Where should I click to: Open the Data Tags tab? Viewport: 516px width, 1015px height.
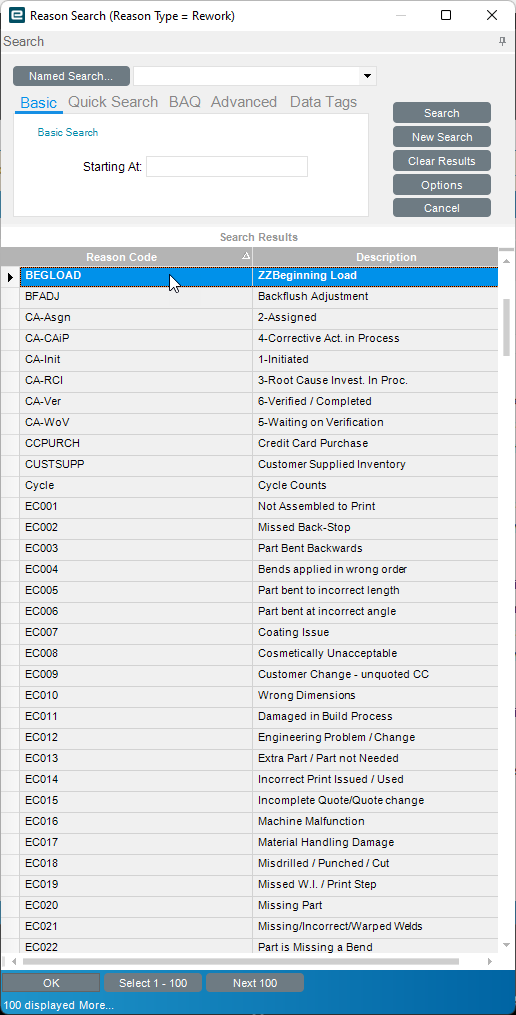click(323, 102)
